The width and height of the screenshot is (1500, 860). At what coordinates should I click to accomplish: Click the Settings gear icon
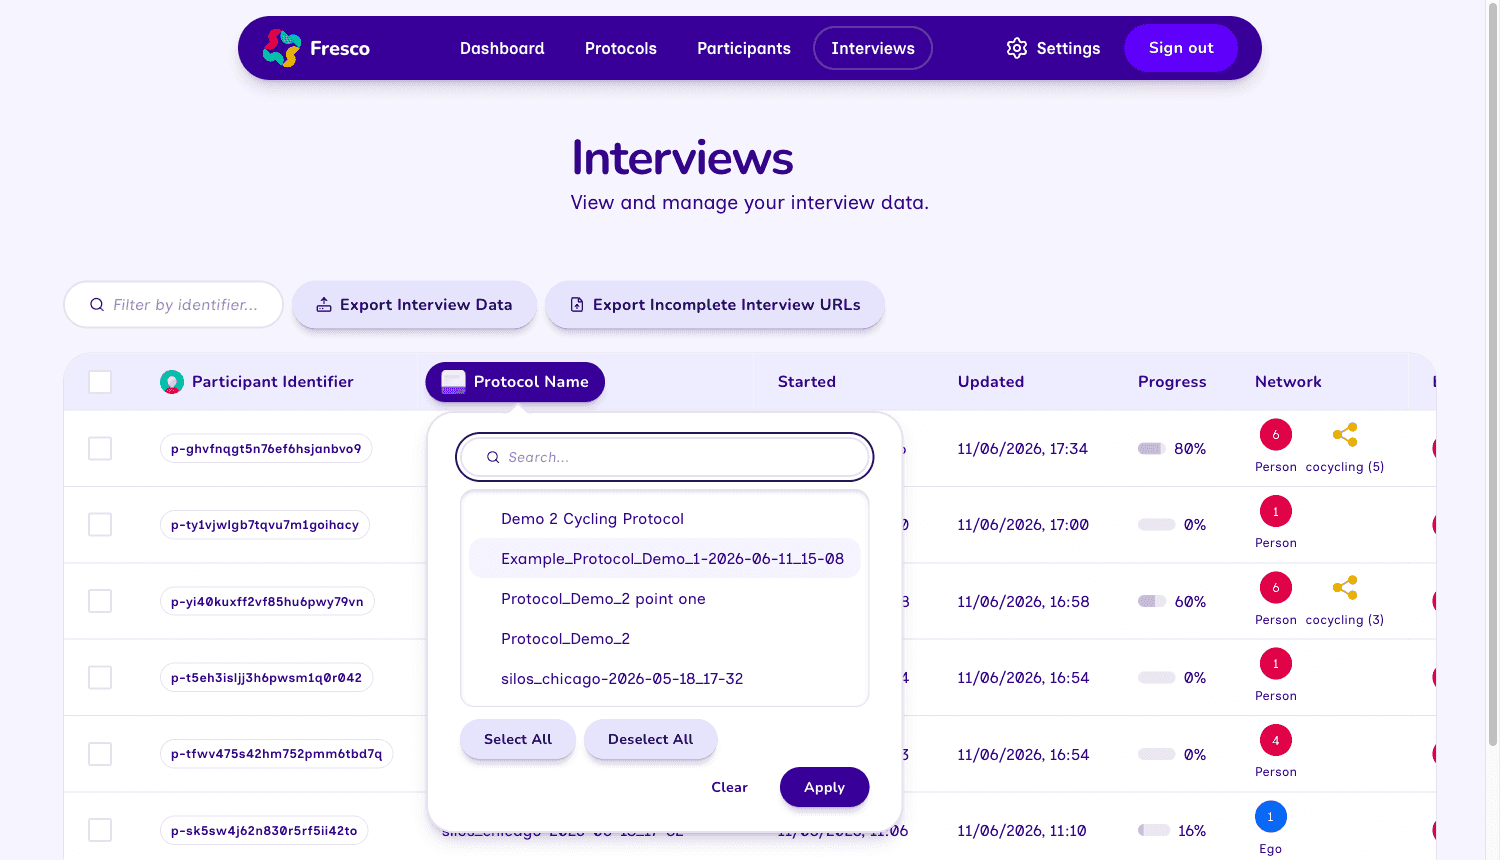[1017, 48]
